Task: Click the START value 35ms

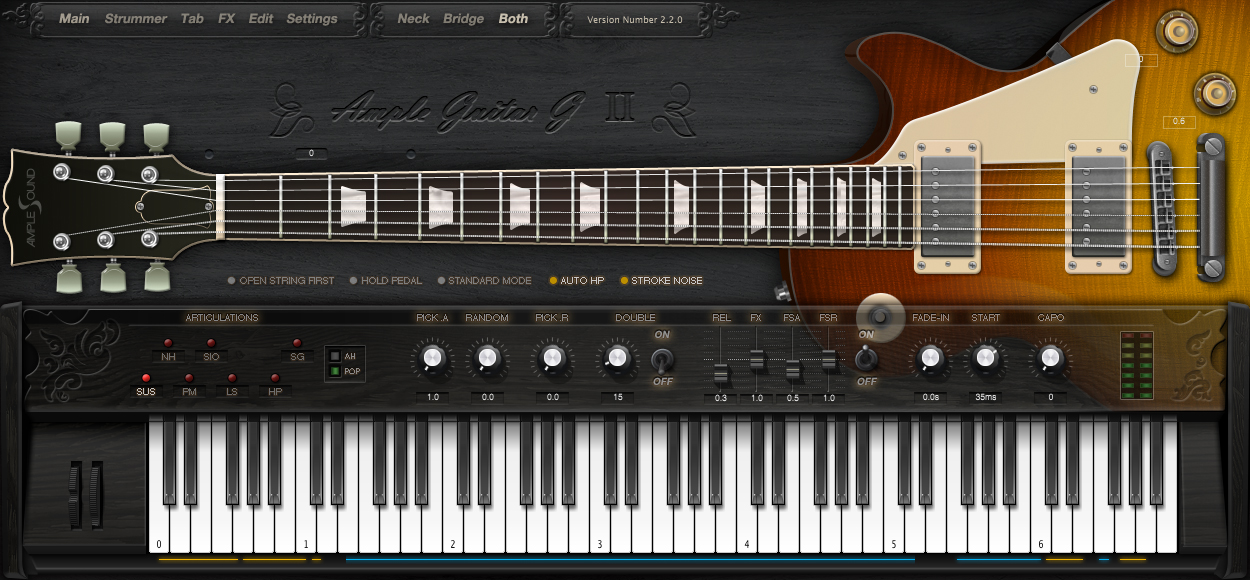Action: click(985, 397)
